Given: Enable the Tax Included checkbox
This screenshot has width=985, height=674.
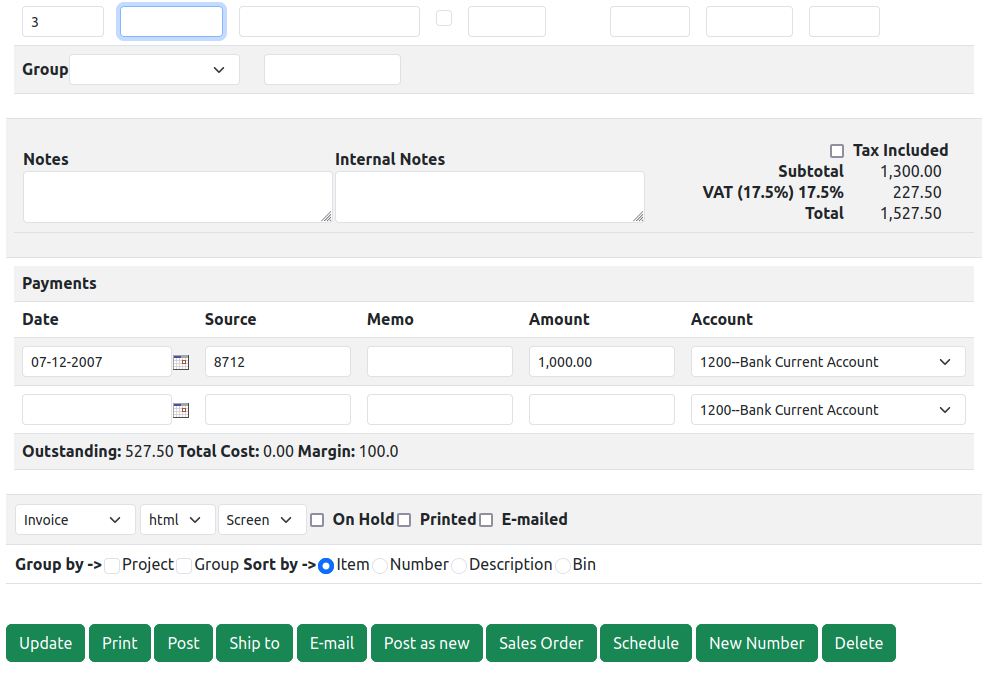Looking at the screenshot, I should [x=837, y=151].
